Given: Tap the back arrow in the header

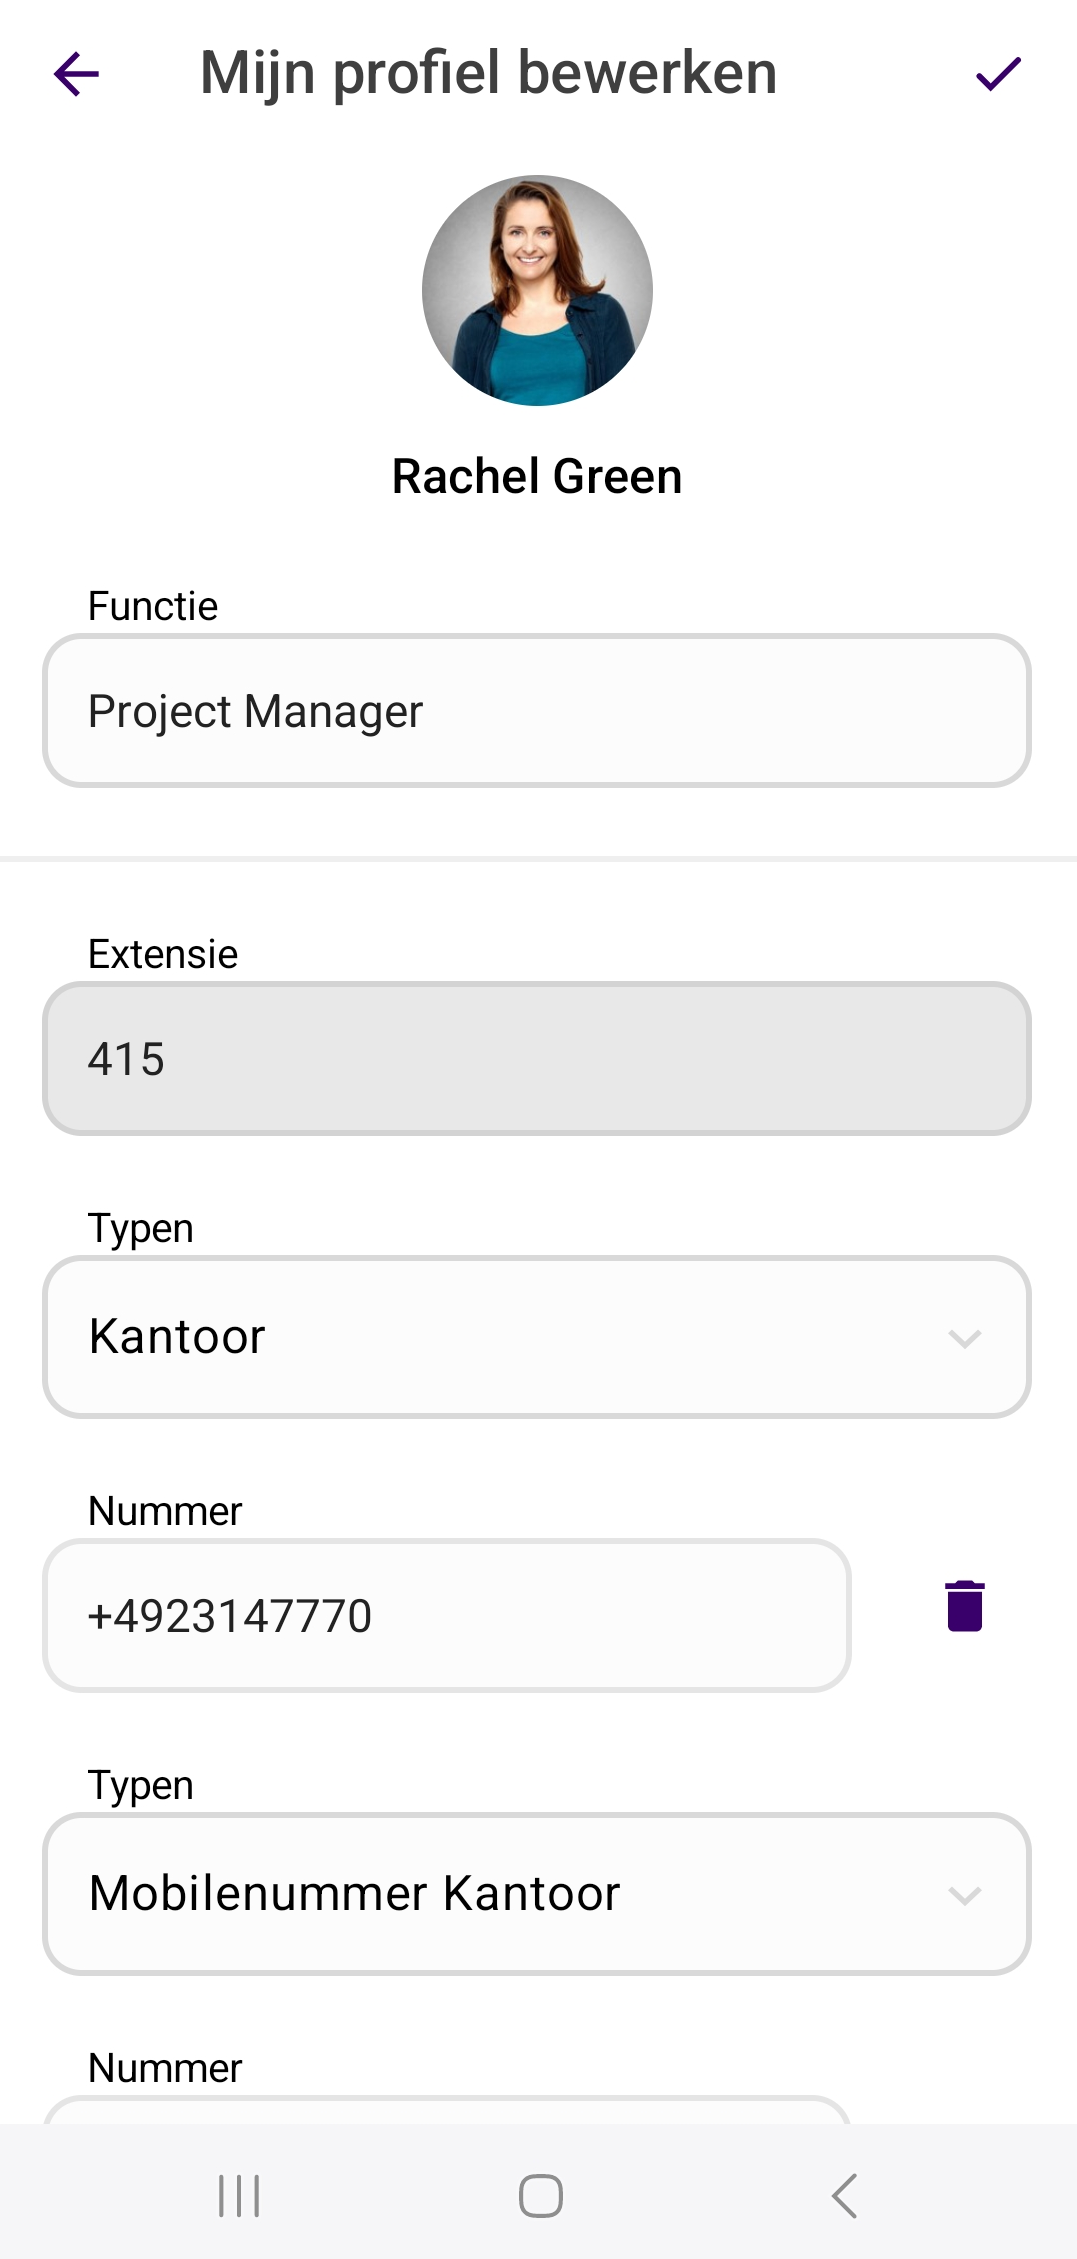Looking at the screenshot, I should (x=76, y=74).
